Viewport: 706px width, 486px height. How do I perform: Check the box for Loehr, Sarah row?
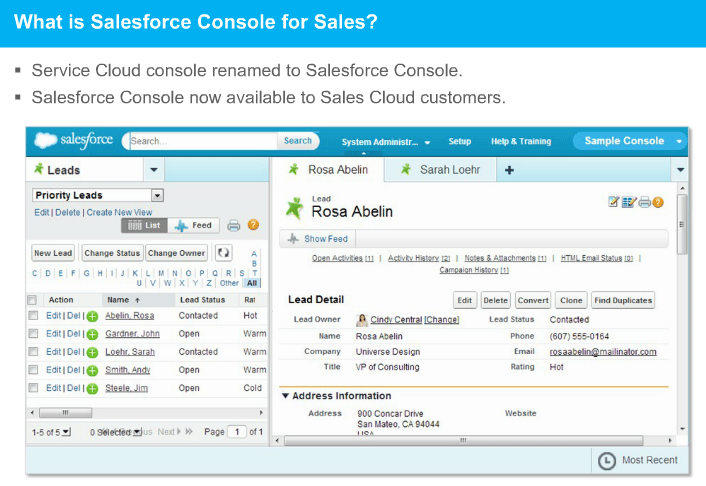coord(33,351)
